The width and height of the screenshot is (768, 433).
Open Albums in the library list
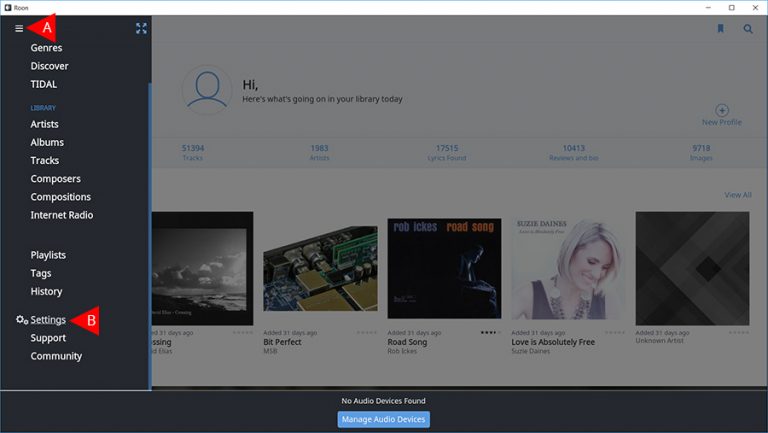[47, 142]
